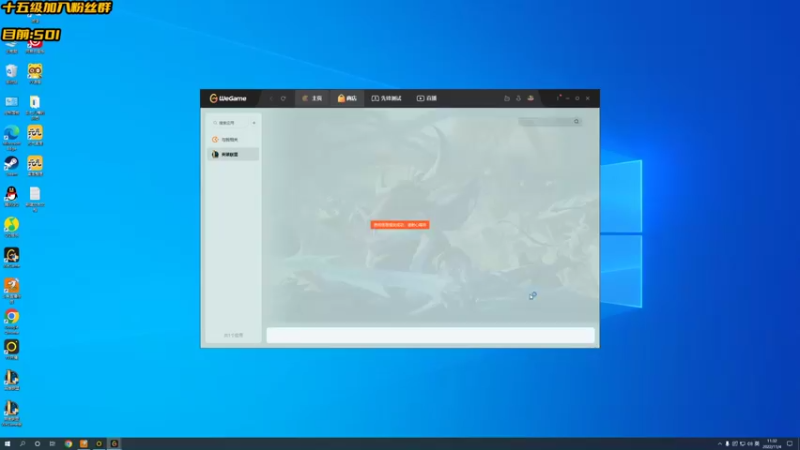Screen dimensions: 800x450
Task: Open lowest League of Legends desktop shortcut
Action: pyautogui.click(x=11, y=413)
